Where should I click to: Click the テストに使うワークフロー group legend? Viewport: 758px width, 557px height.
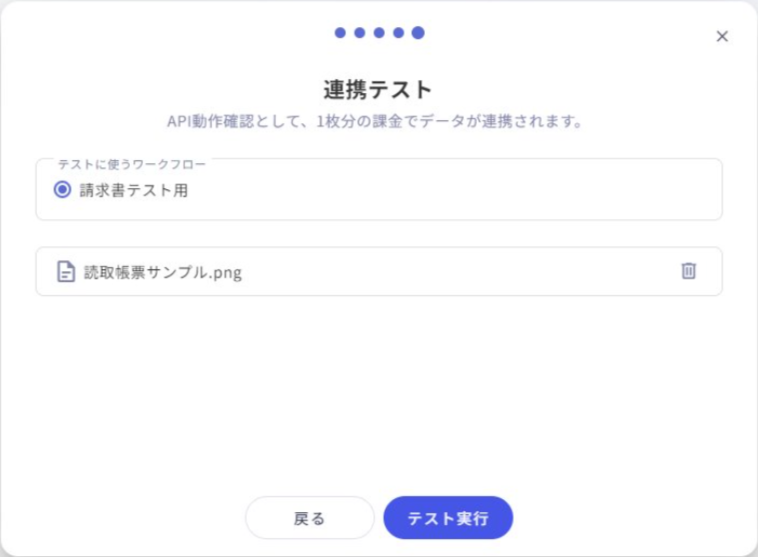pos(132,164)
